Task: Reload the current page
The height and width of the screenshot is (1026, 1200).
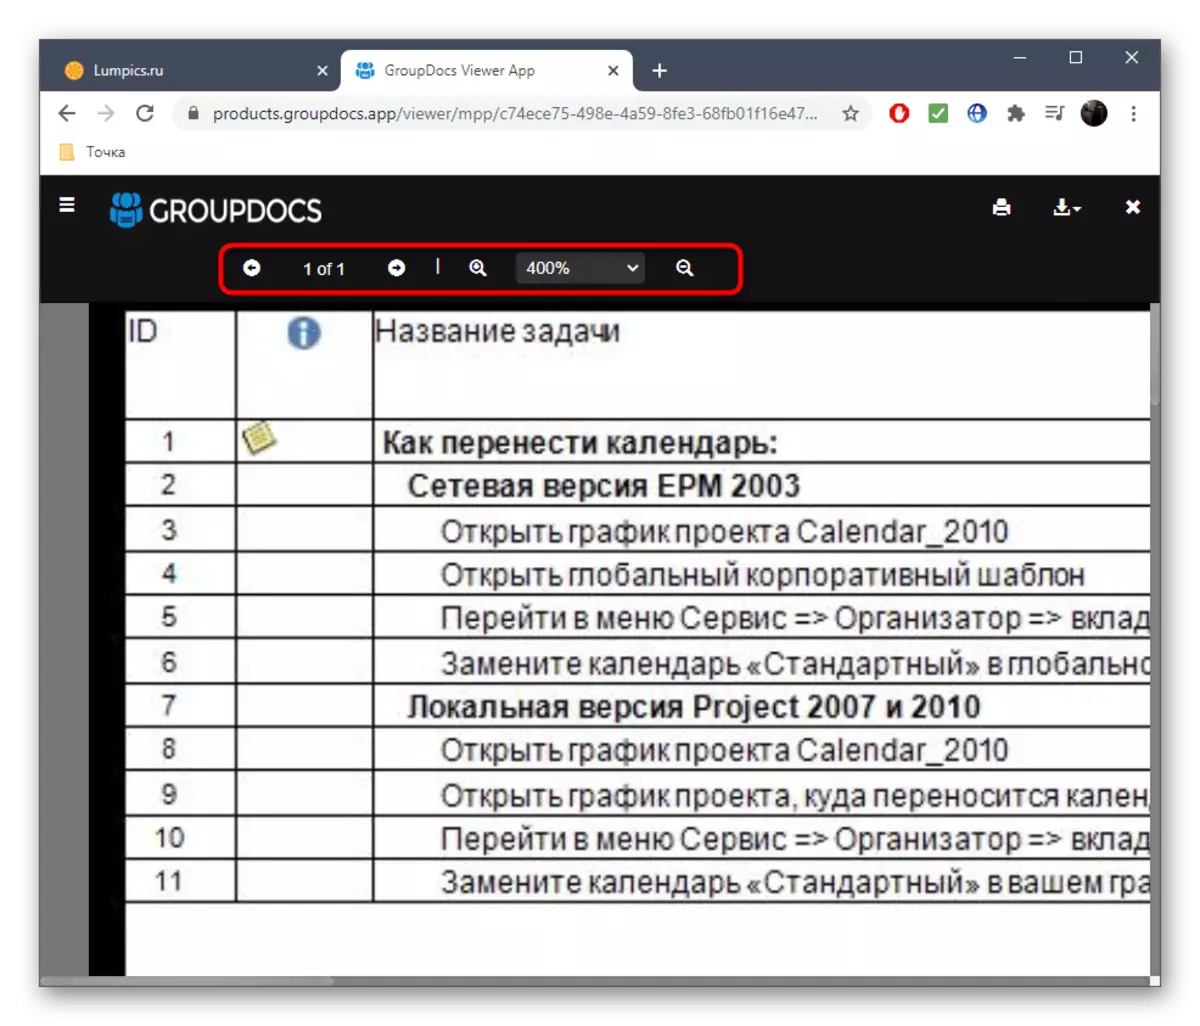Action: pyautogui.click(x=145, y=113)
